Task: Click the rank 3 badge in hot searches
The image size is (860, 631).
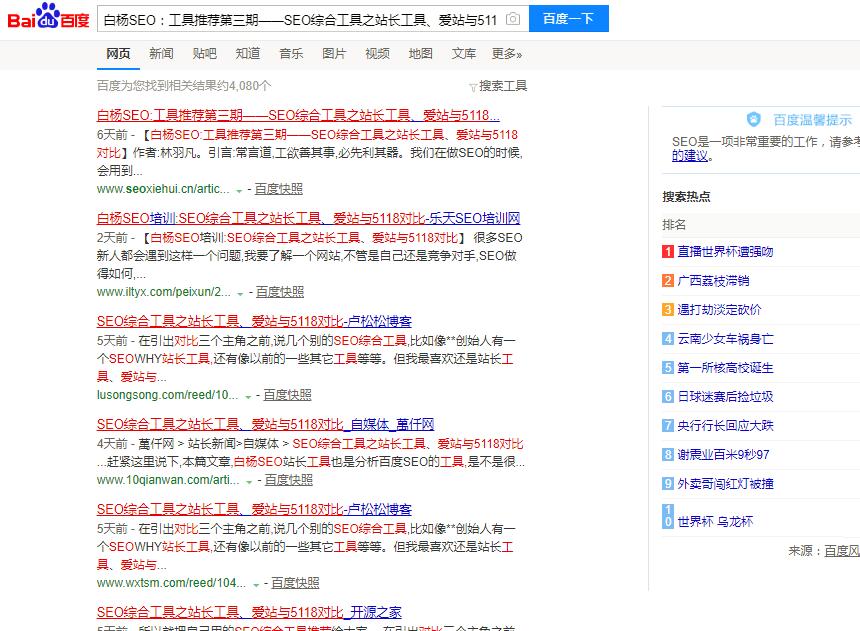Action: click(667, 310)
